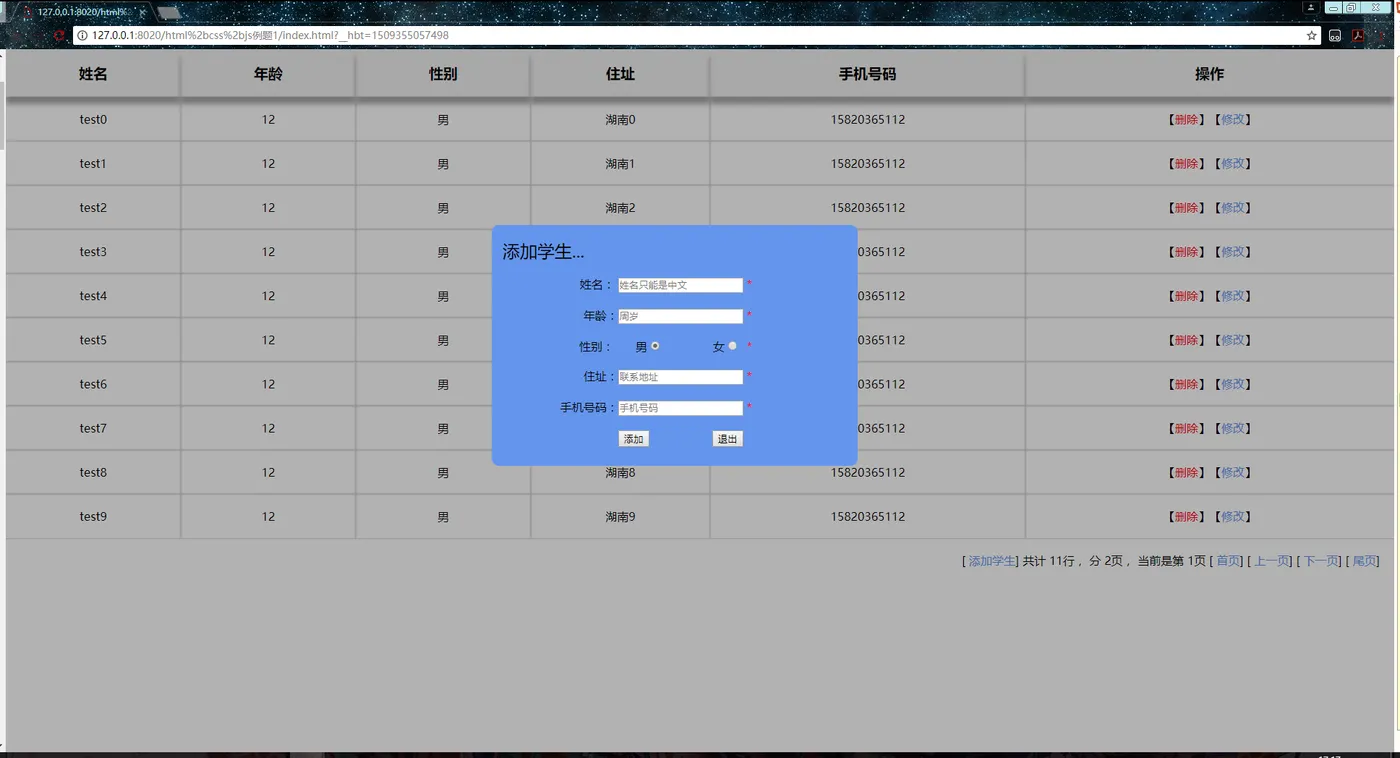Select the 女 gender radio button
The image size is (1400, 758).
click(731, 345)
